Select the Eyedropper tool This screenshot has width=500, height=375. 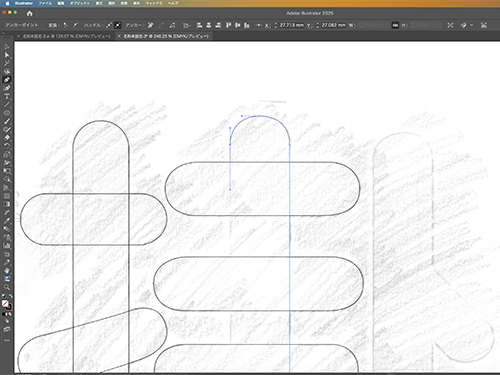7,221
